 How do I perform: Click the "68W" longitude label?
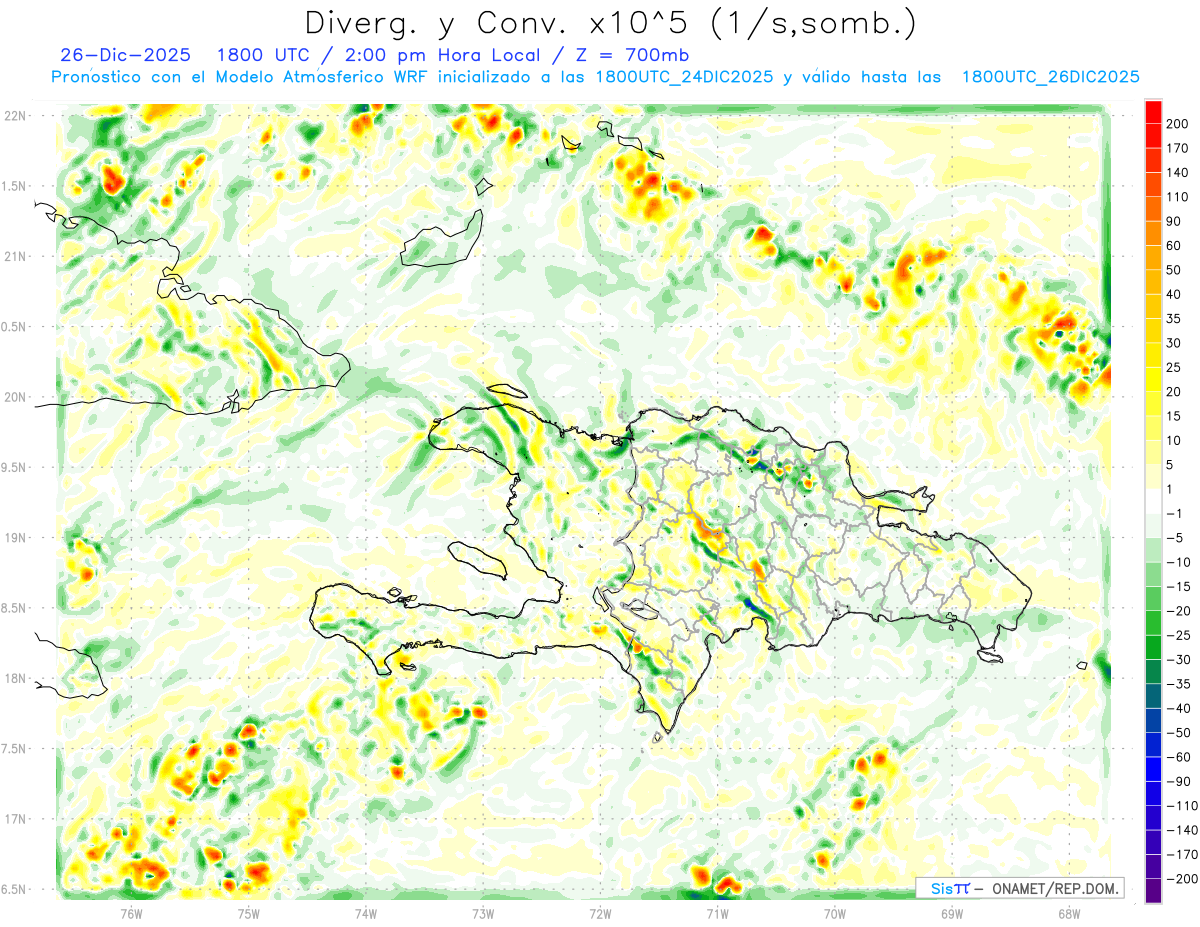1069,914
